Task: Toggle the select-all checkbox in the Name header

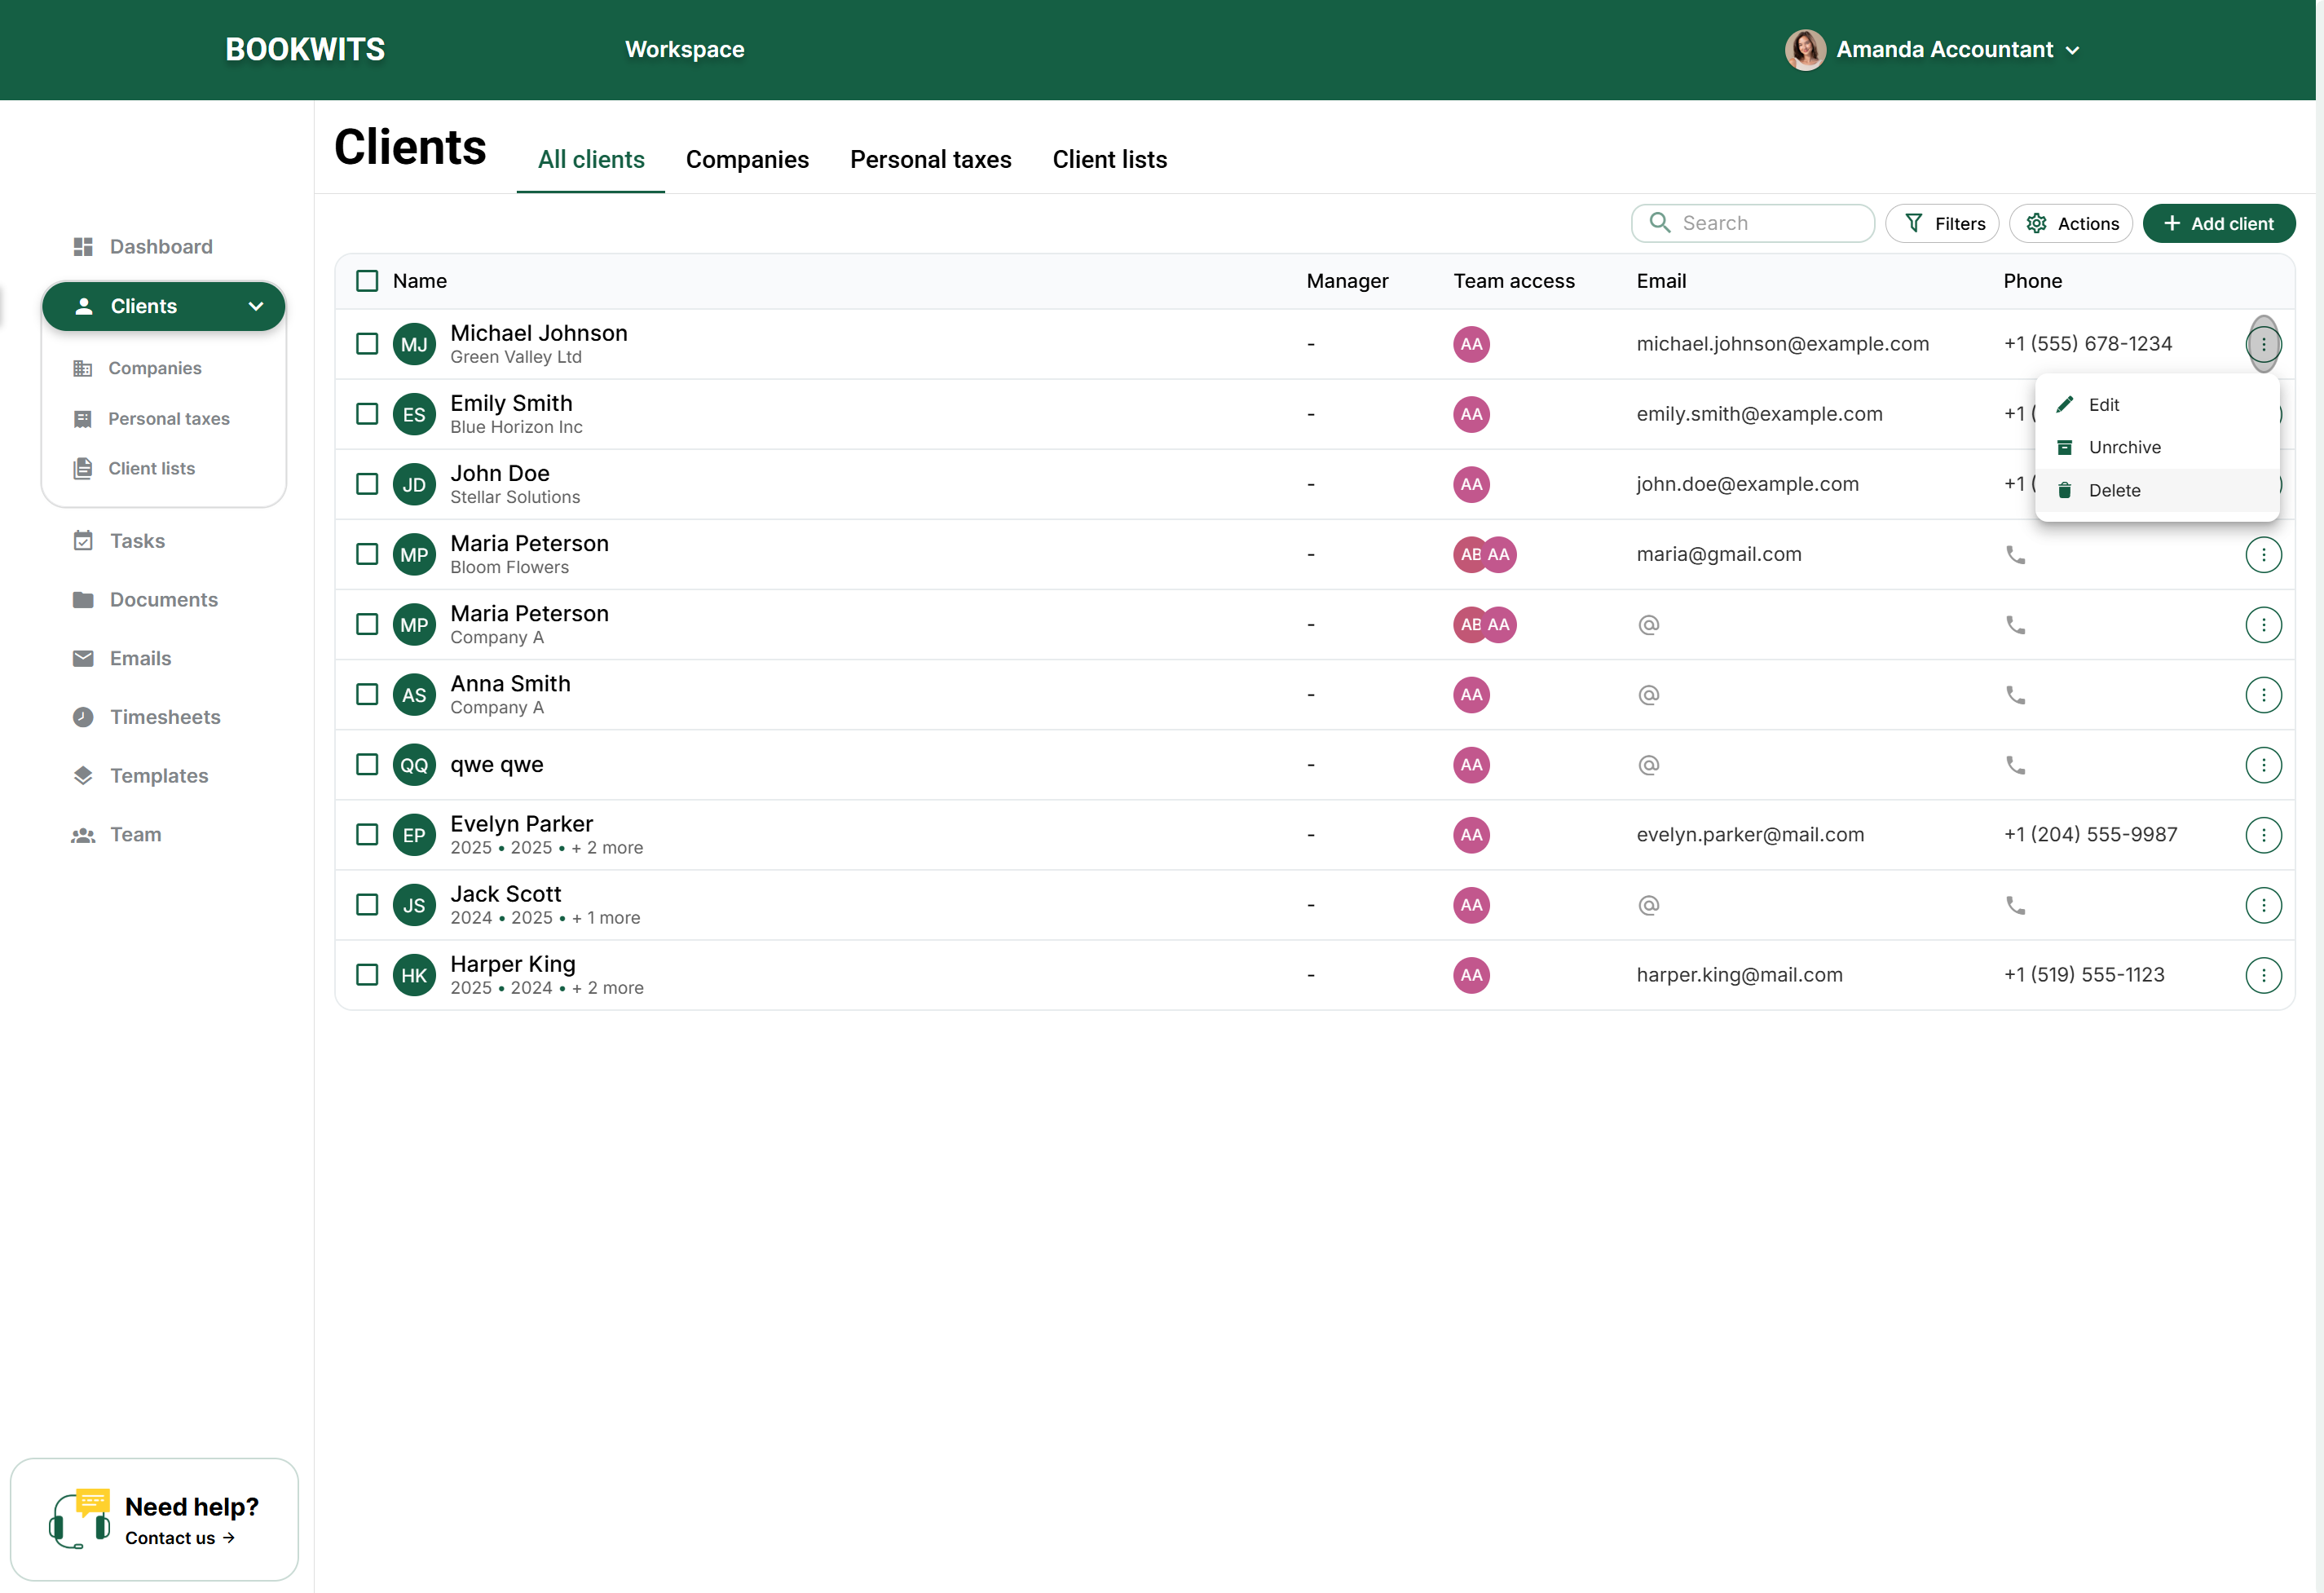Action: pos(367,281)
